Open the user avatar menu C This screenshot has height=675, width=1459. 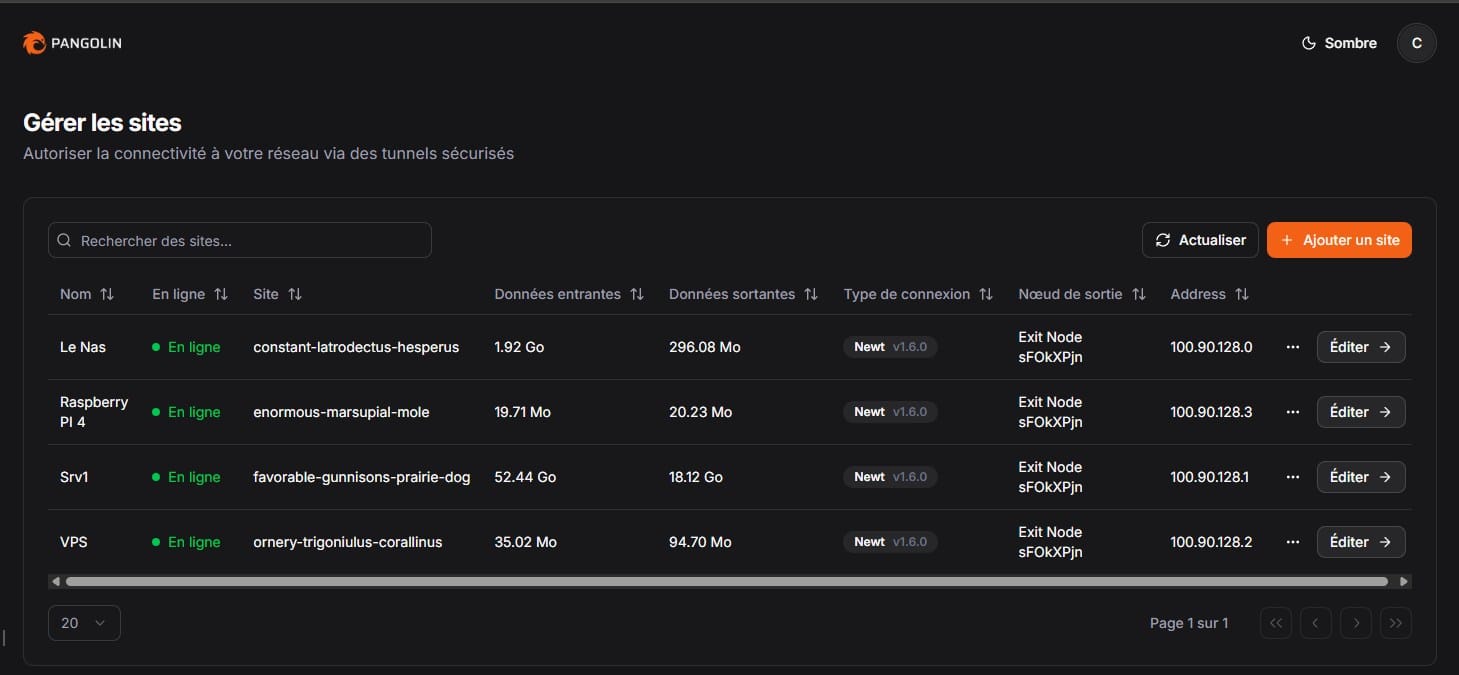[x=1416, y=43]
